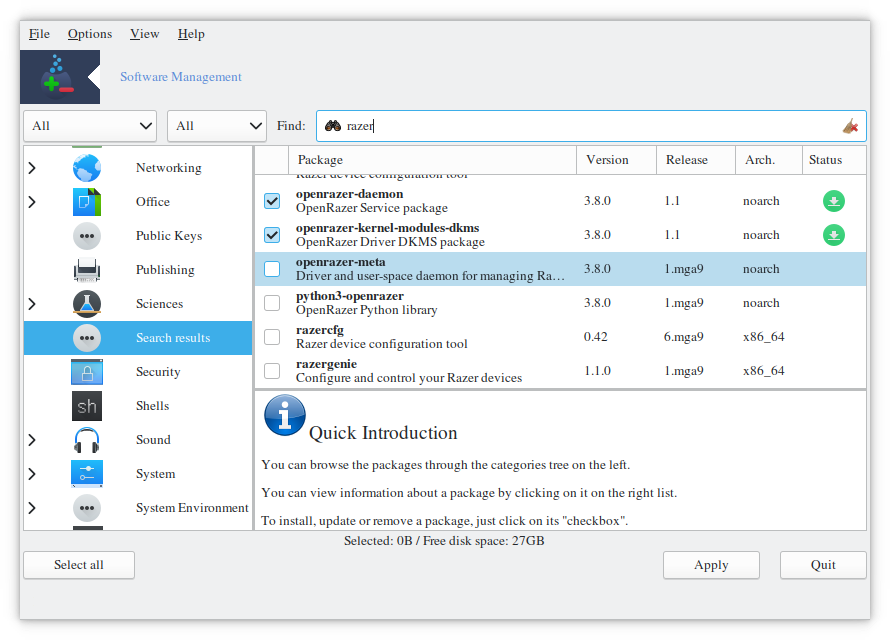Select the razercfg package name
Viewport: 890px width, 640px height.
pyautogui.click(x=320, y=330)
